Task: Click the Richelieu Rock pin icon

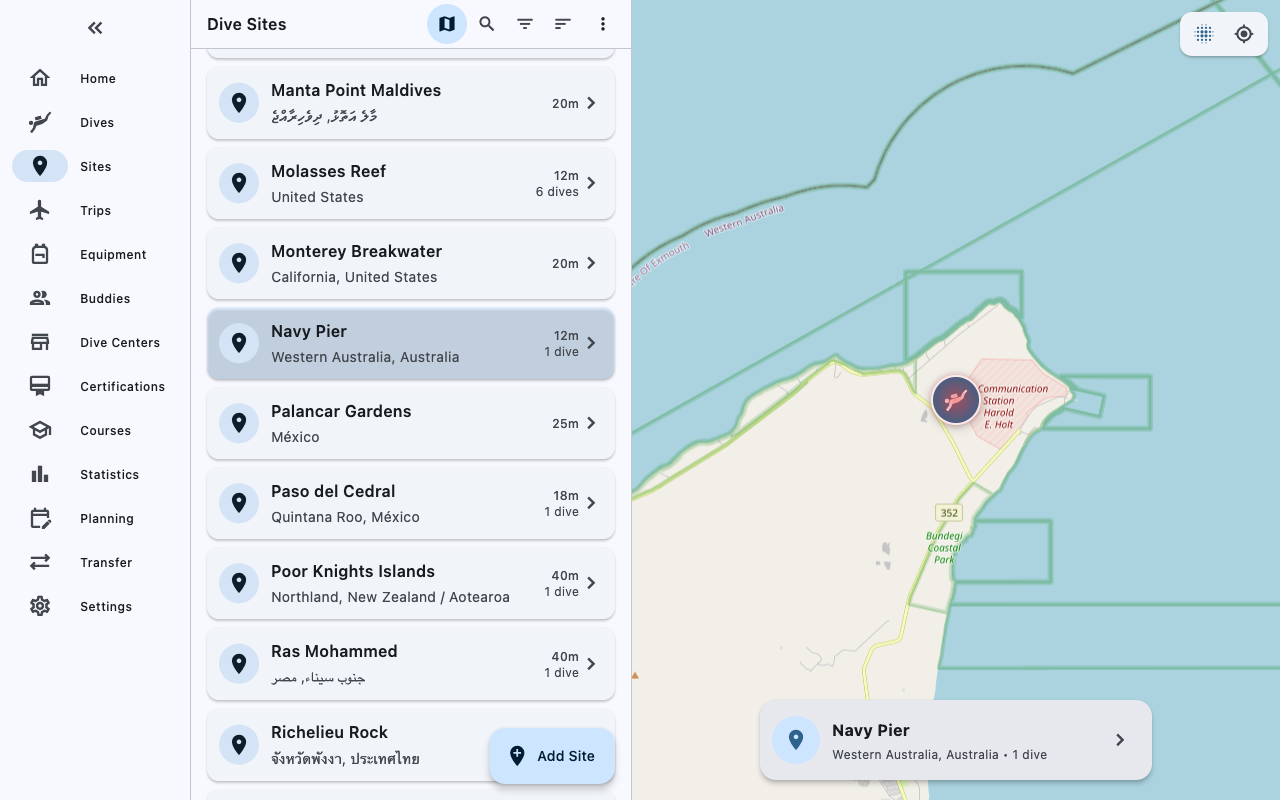Action: [239, 744]
